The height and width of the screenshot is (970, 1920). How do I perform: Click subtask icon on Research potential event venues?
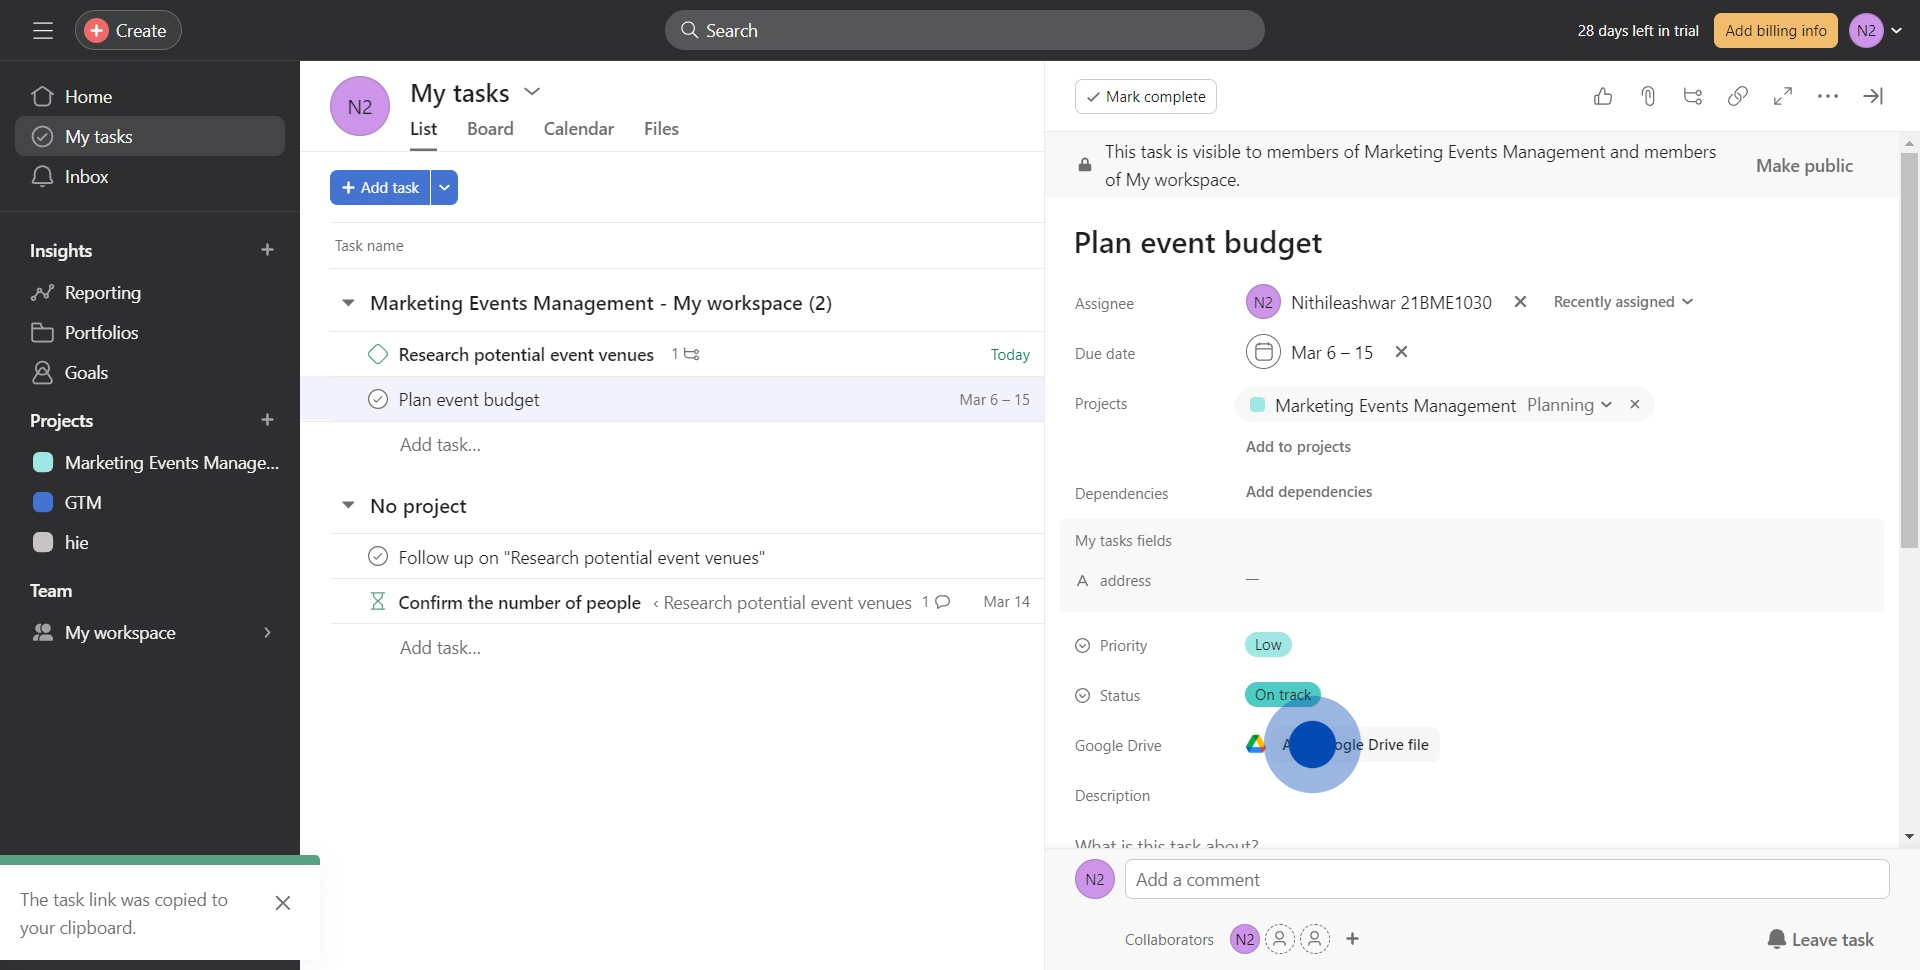[x=691, y=354]
